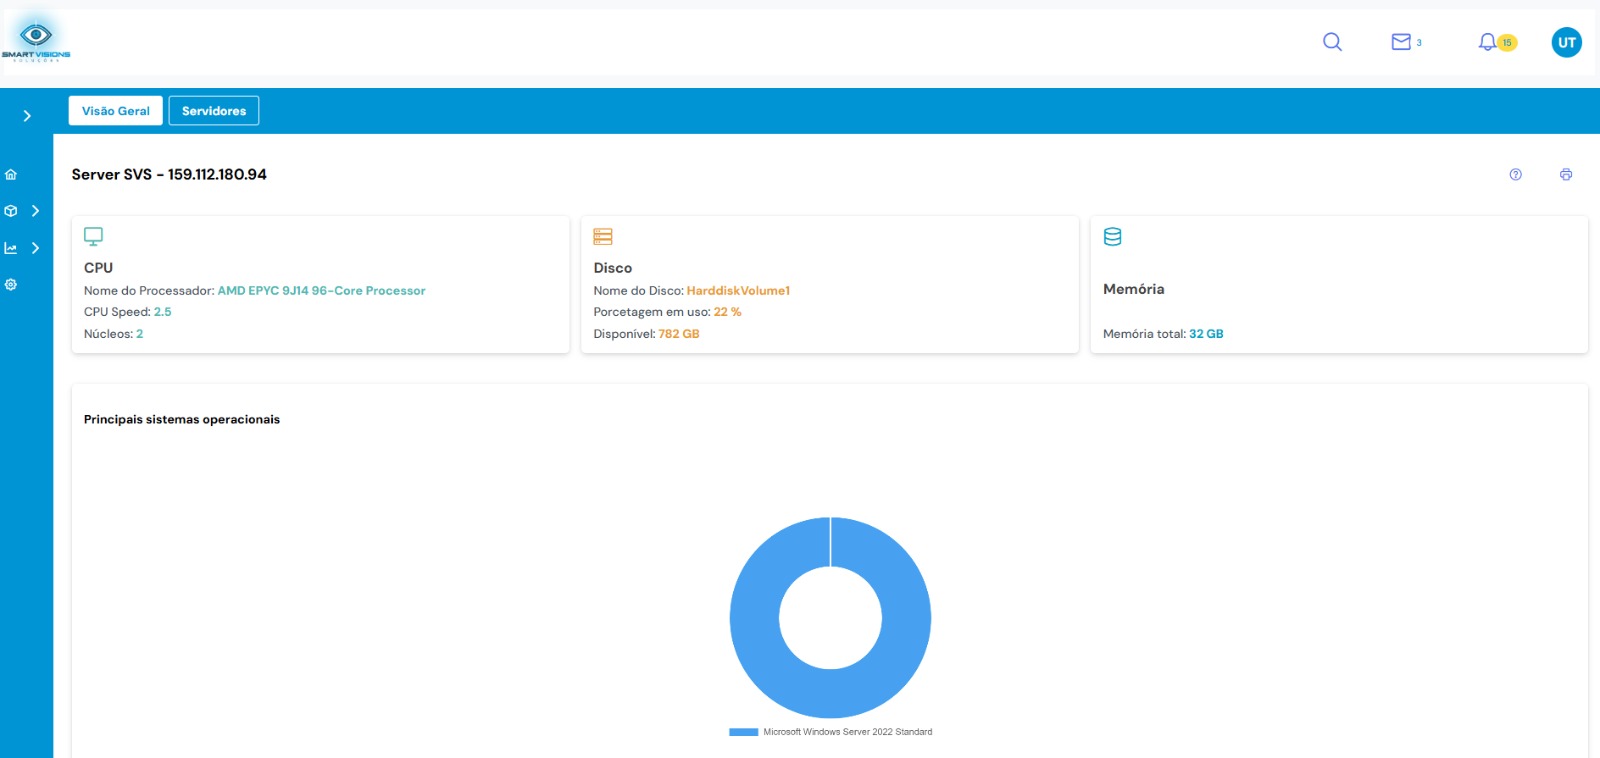Go to home via sidebar house icon
Image resolution: width=1600 pixels, height=758 pixels.
coord(11,175)
